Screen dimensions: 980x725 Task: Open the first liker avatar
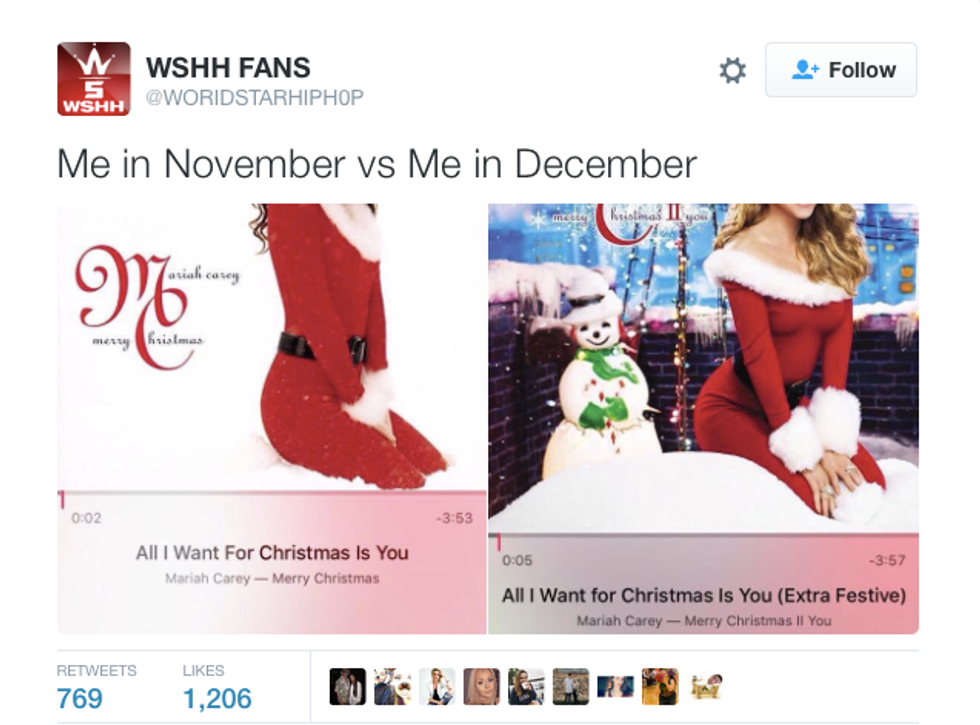[348, 686]
